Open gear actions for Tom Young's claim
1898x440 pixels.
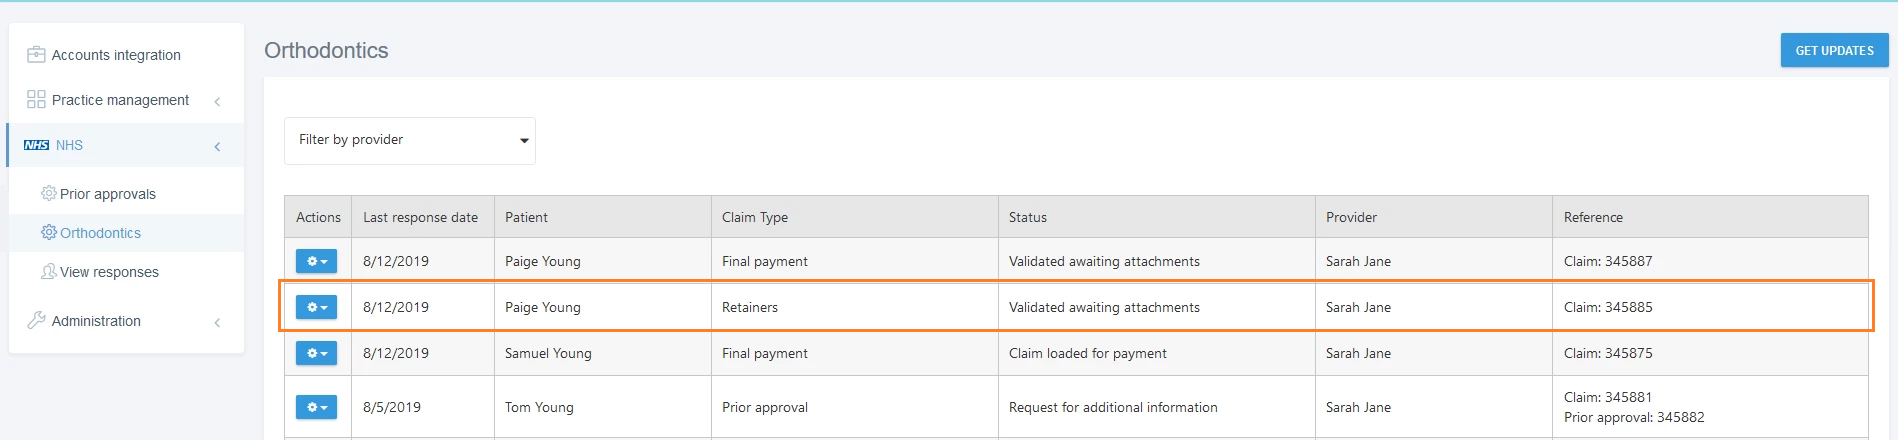pos(316,407)
